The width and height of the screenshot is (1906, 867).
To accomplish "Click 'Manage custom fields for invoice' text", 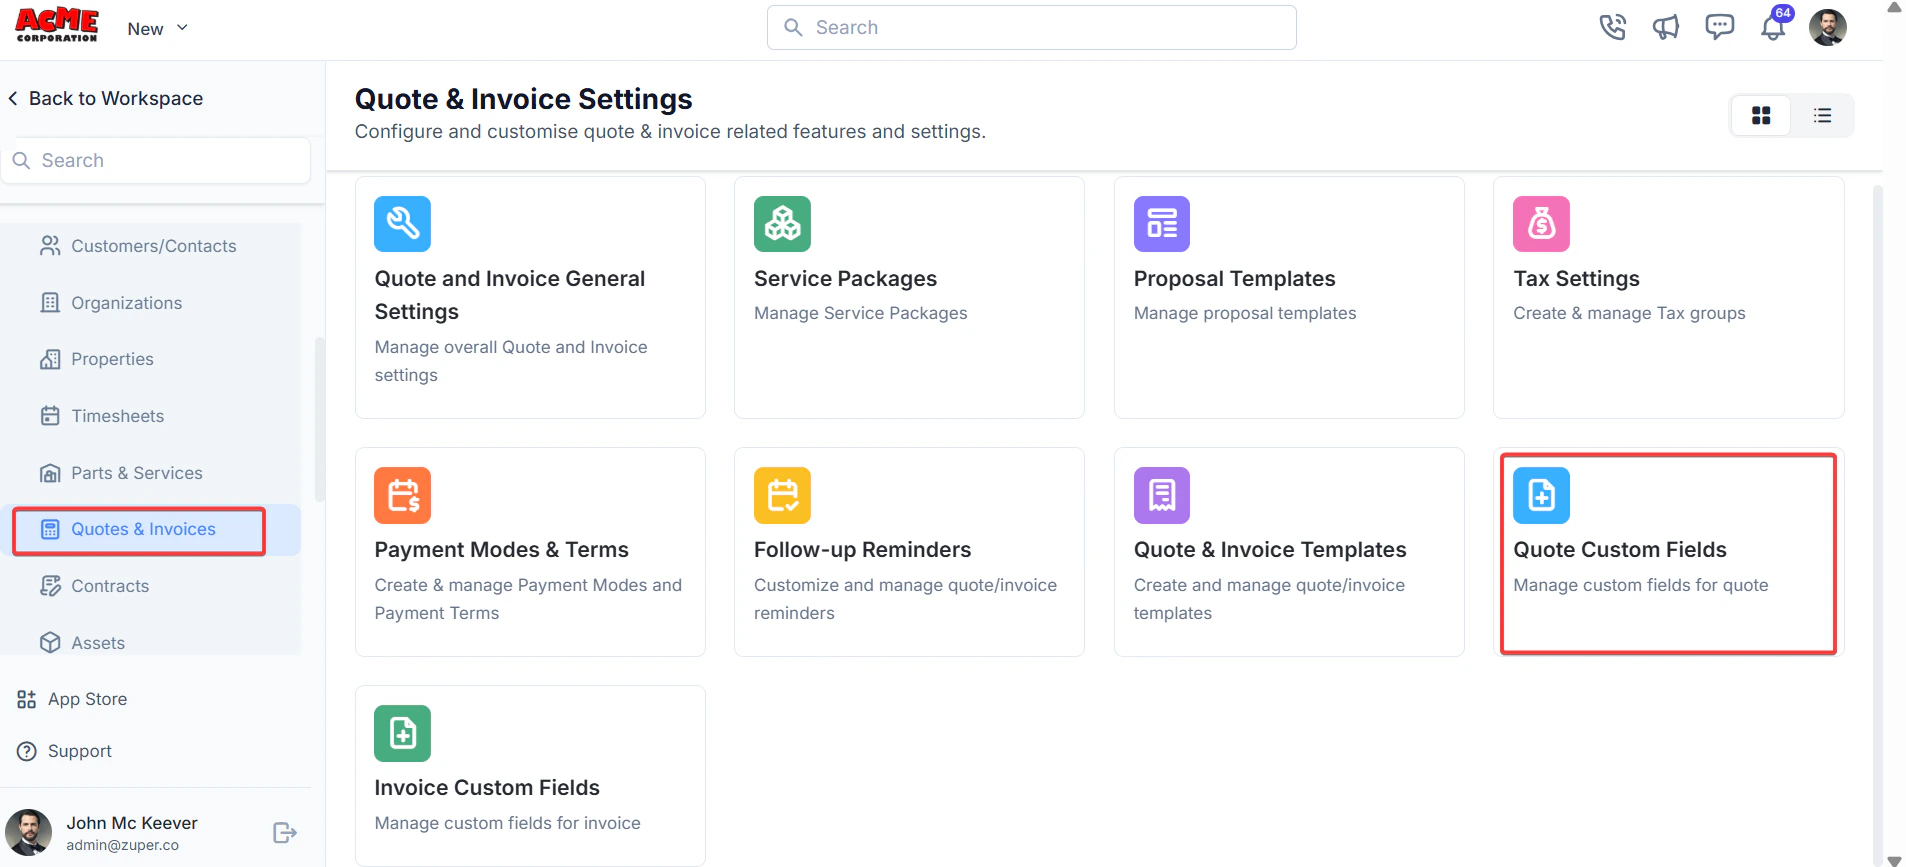I will [507, 823].
